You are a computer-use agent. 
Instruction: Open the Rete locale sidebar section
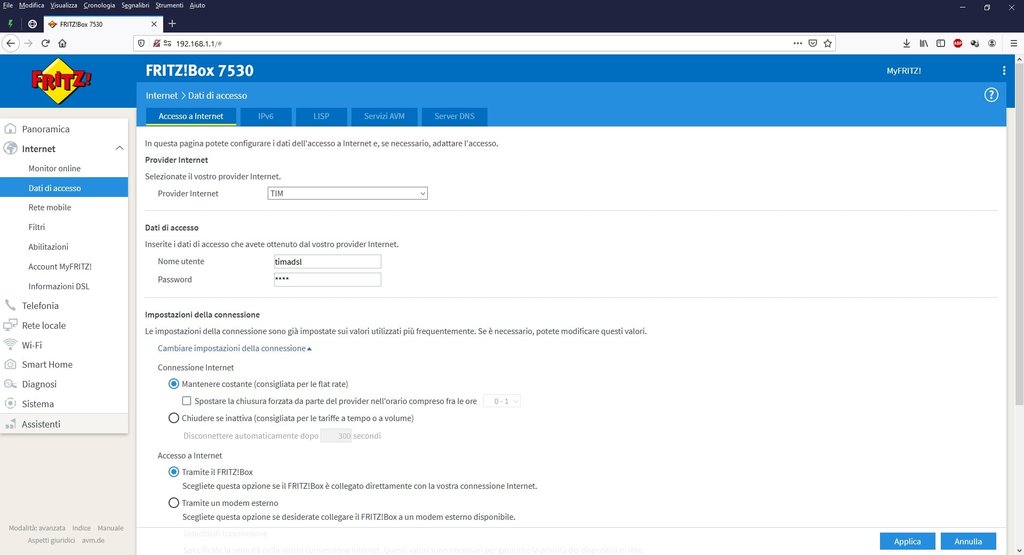[44, 325]
